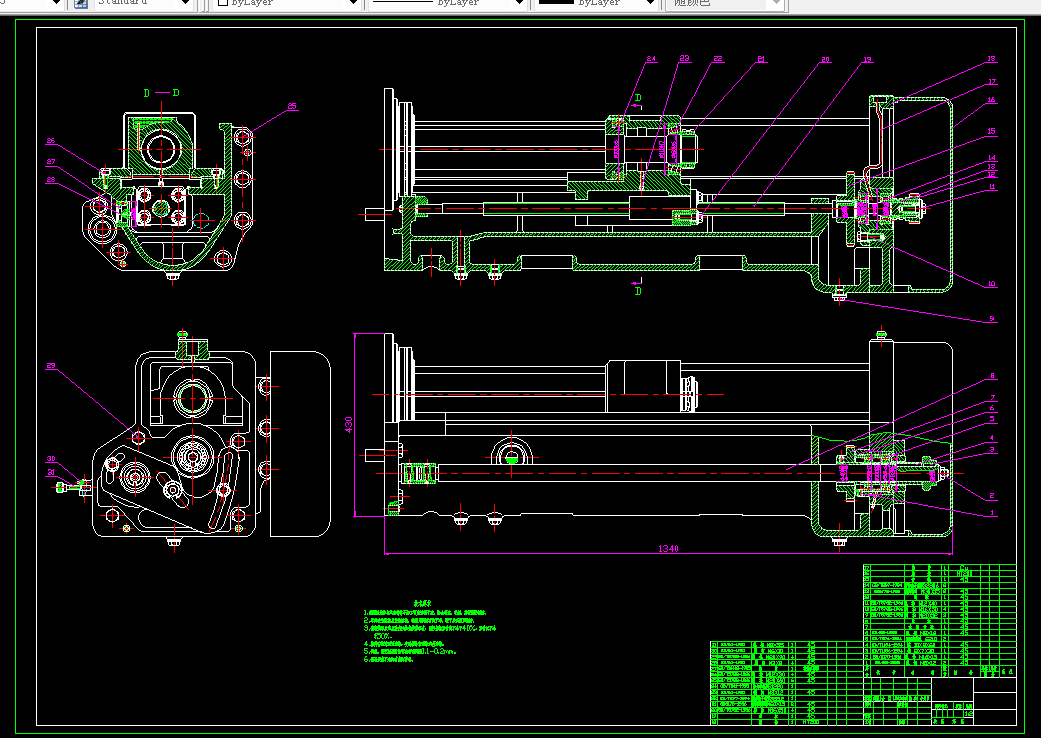Viewport: 1041px width, 738px height.
Task: Click the D—D section title above top-left view
Action: point(161,93)
